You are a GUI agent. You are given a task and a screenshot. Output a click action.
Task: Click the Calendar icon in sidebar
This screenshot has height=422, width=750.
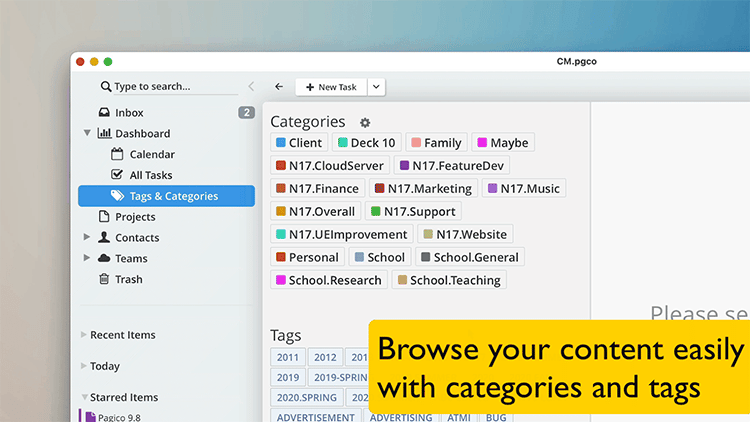pyautogui.click(x=117, y=154)
